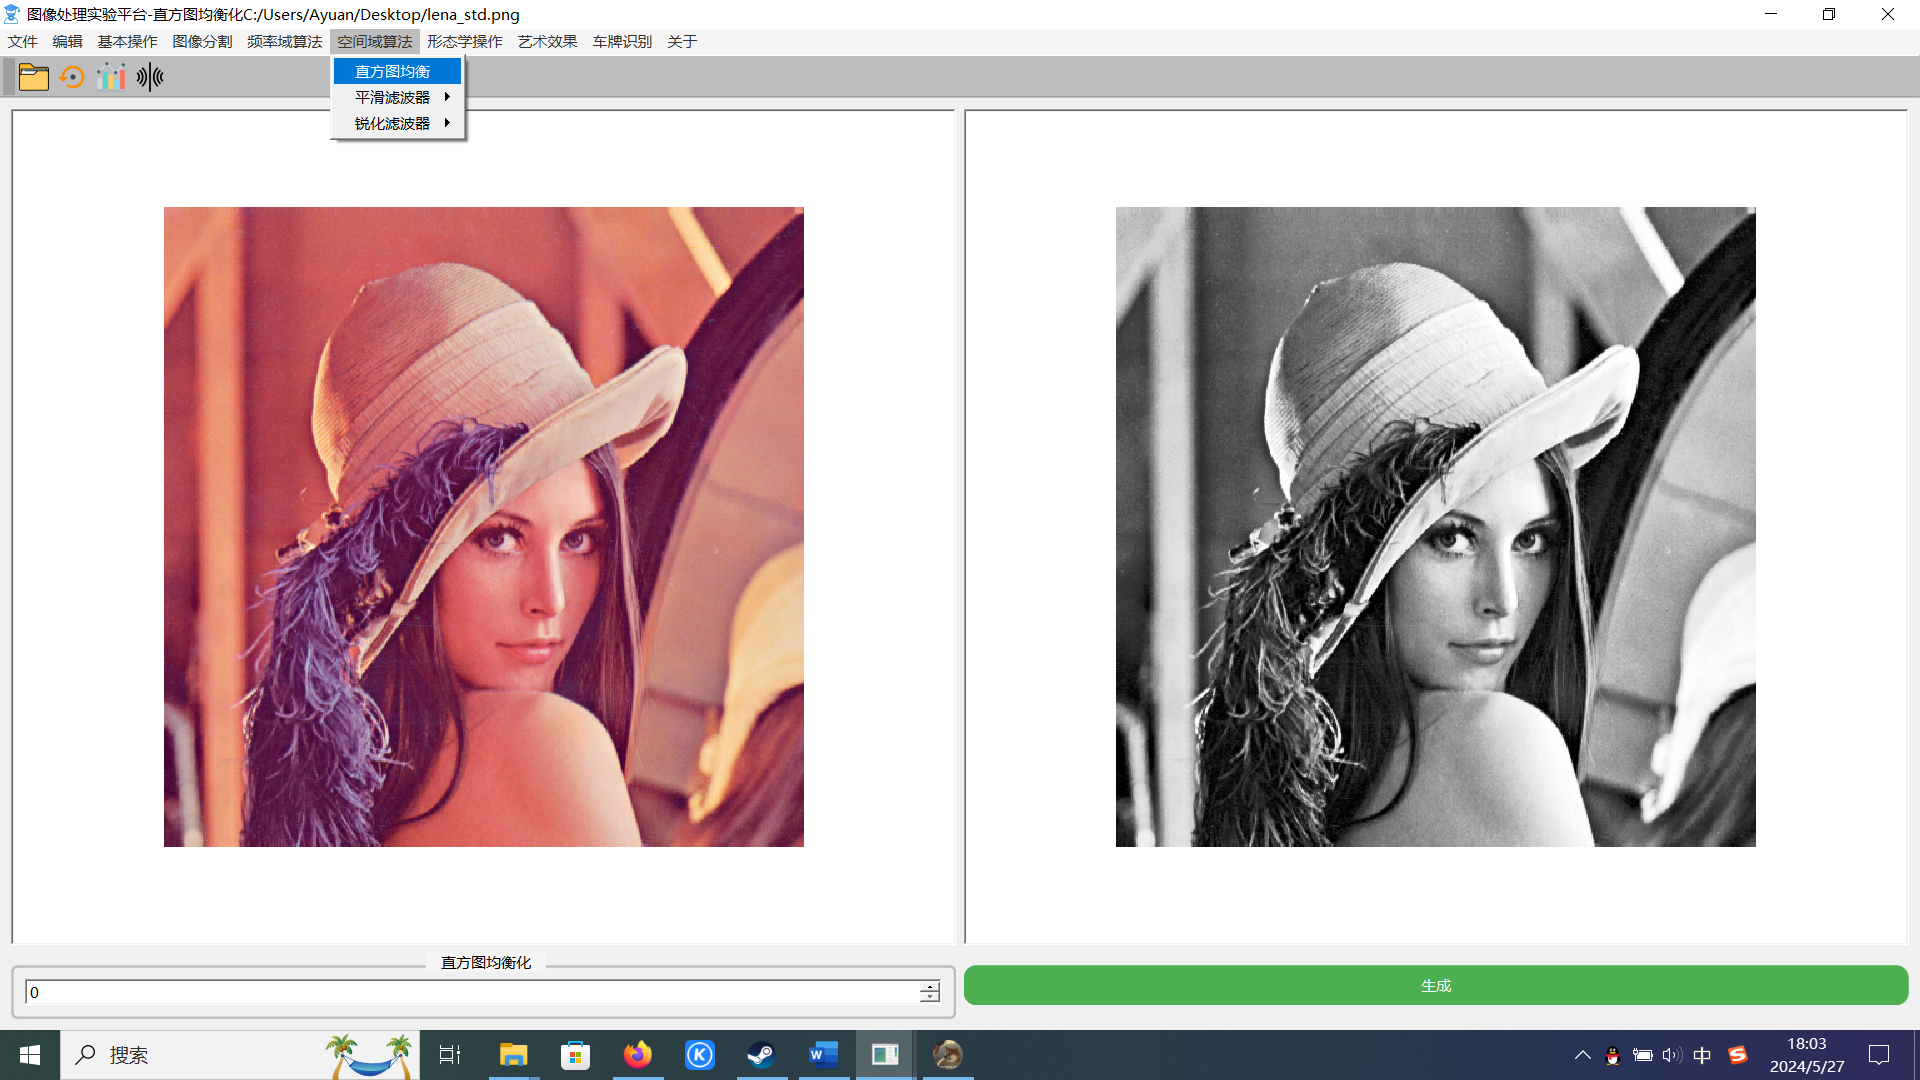Click the grayscale result image on the right
Screen dimensions: 1920x1080
click(1435, 527)
